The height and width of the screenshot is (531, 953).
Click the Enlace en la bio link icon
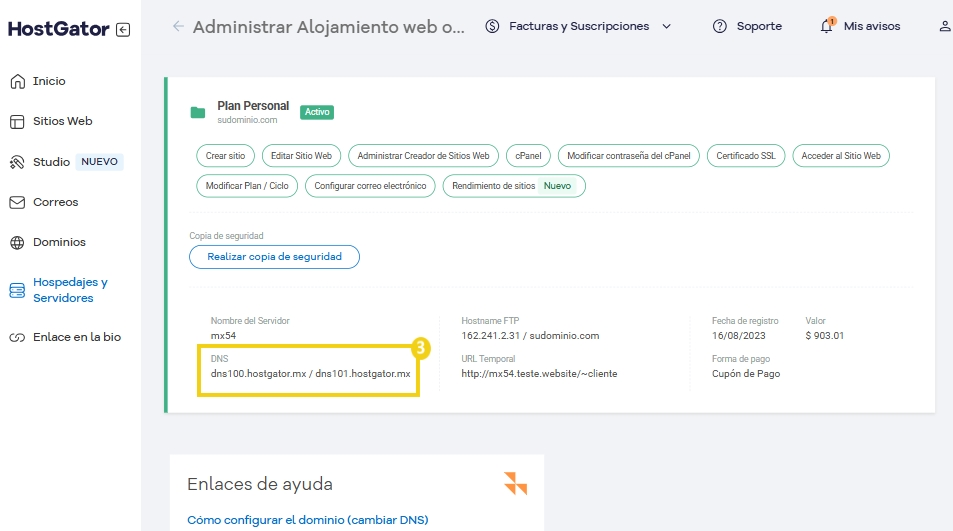click(17, 337)
